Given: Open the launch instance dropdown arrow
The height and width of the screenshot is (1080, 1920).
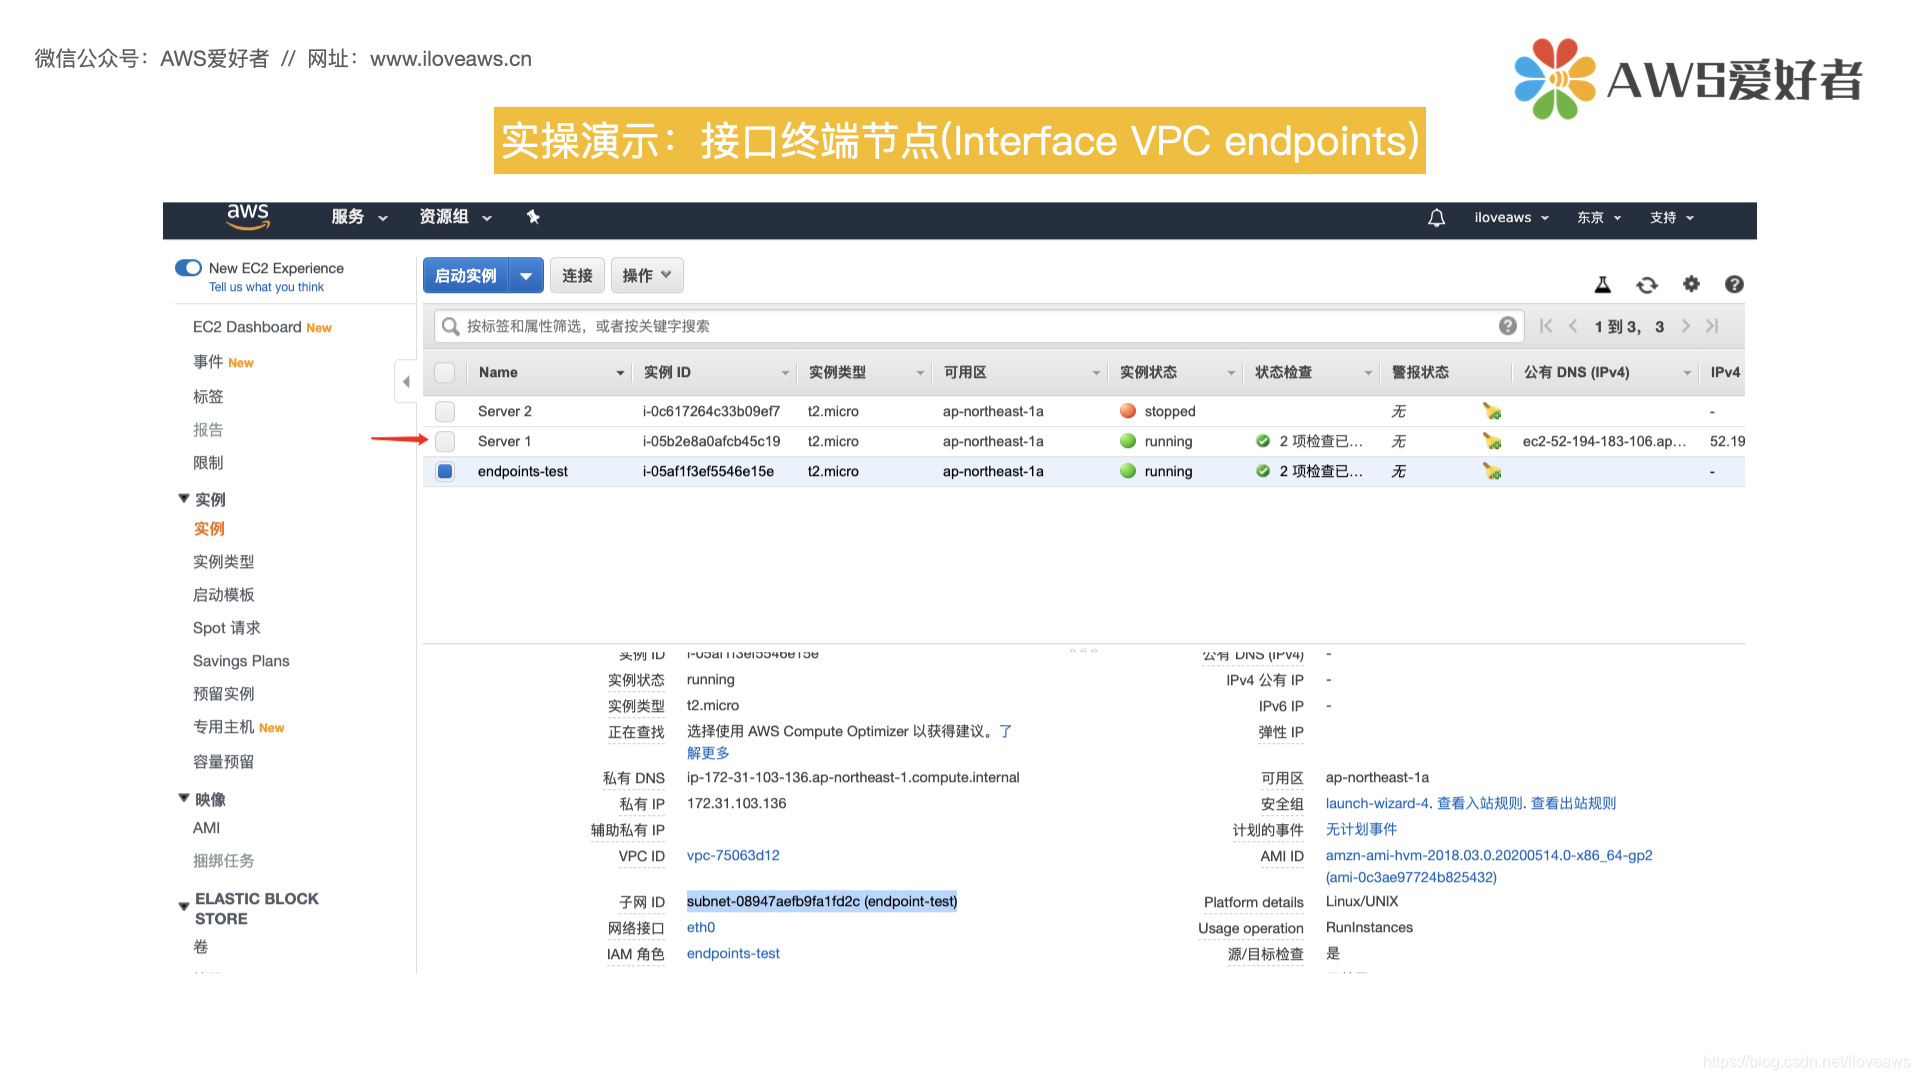Looking at the screenshot, I should 526,275.
